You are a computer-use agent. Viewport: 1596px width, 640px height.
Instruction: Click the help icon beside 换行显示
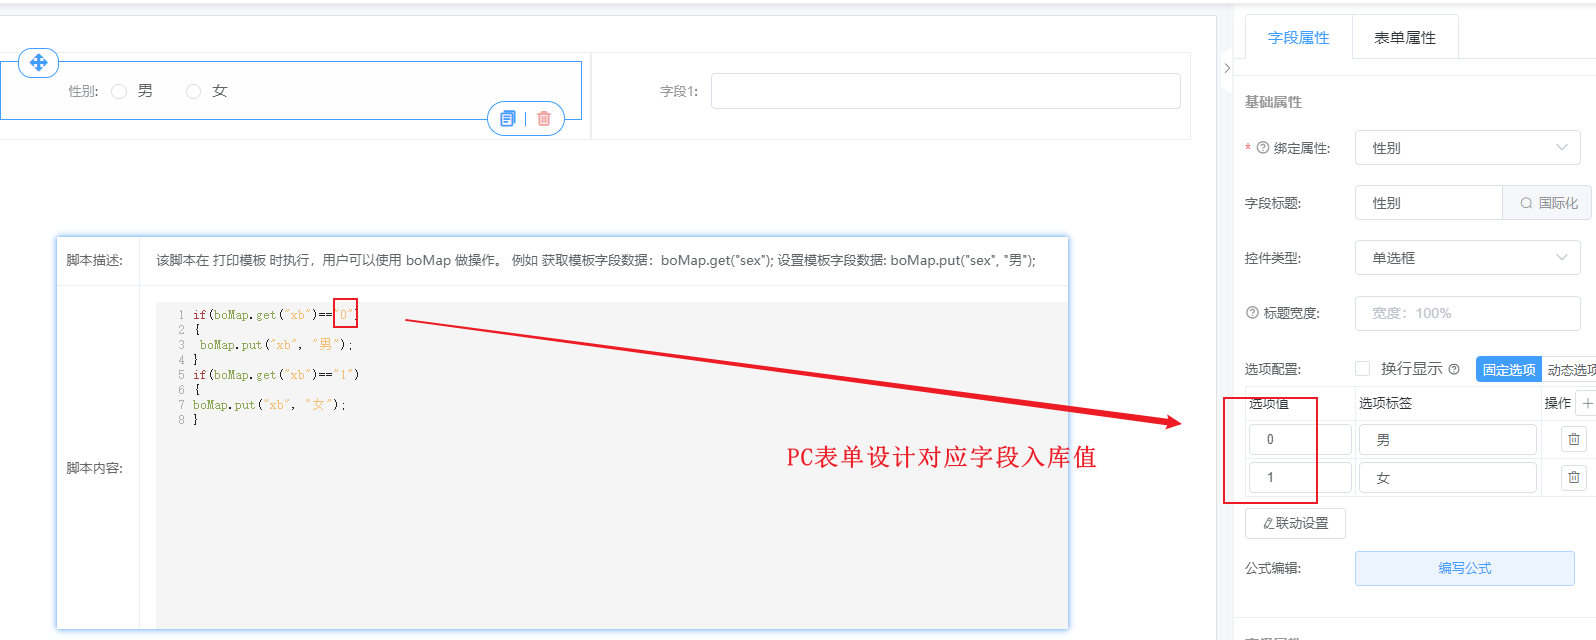click(x=1454, y=369)
